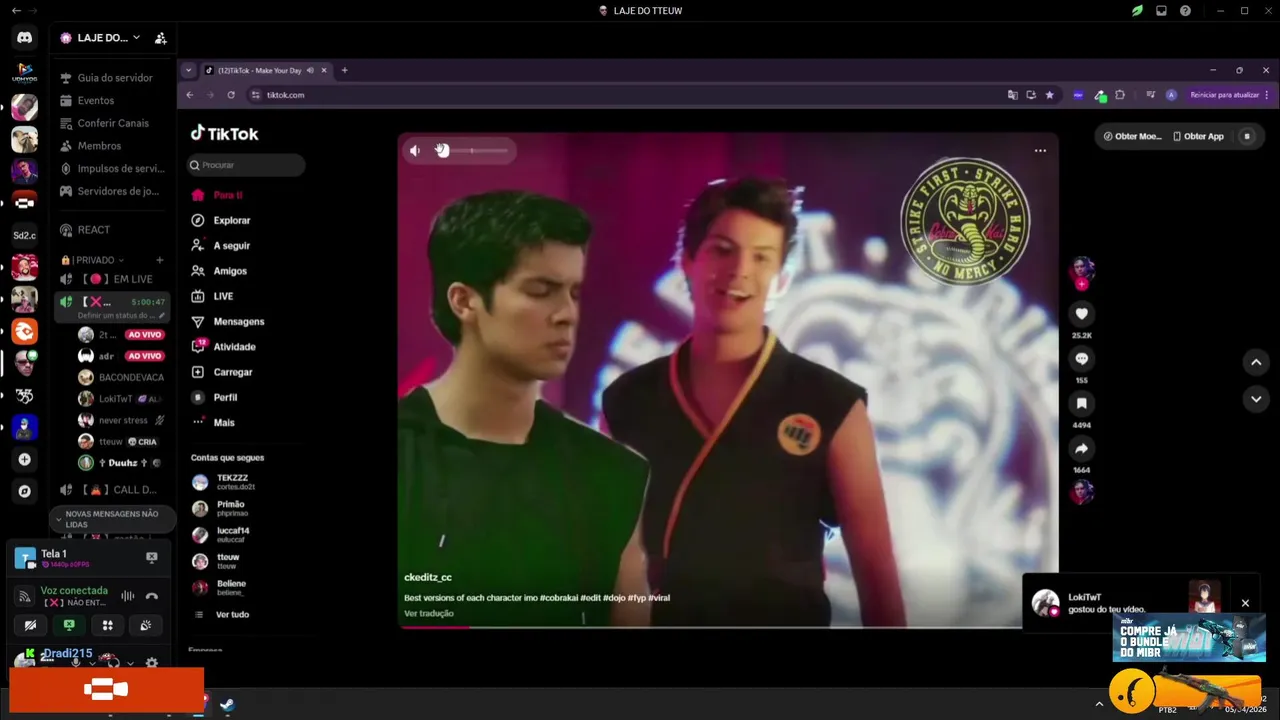Collapse the PRIVADO channel category

95,260
